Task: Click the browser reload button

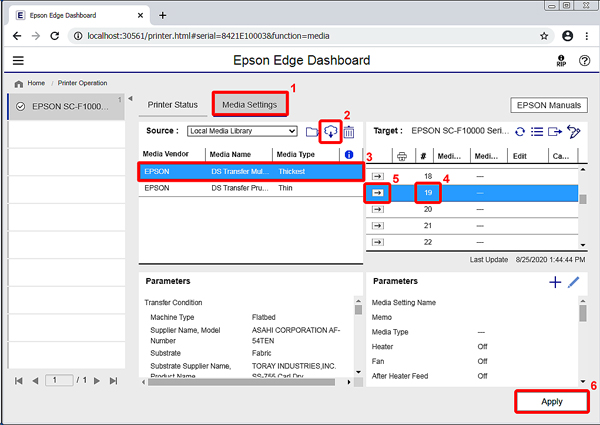Action: coord(55,36)
